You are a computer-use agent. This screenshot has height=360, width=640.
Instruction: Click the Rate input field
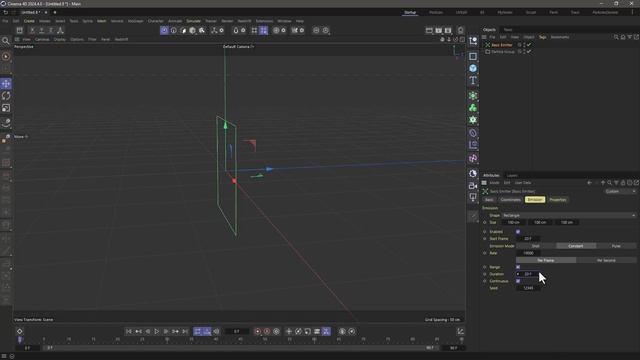[x=528, y=253]
